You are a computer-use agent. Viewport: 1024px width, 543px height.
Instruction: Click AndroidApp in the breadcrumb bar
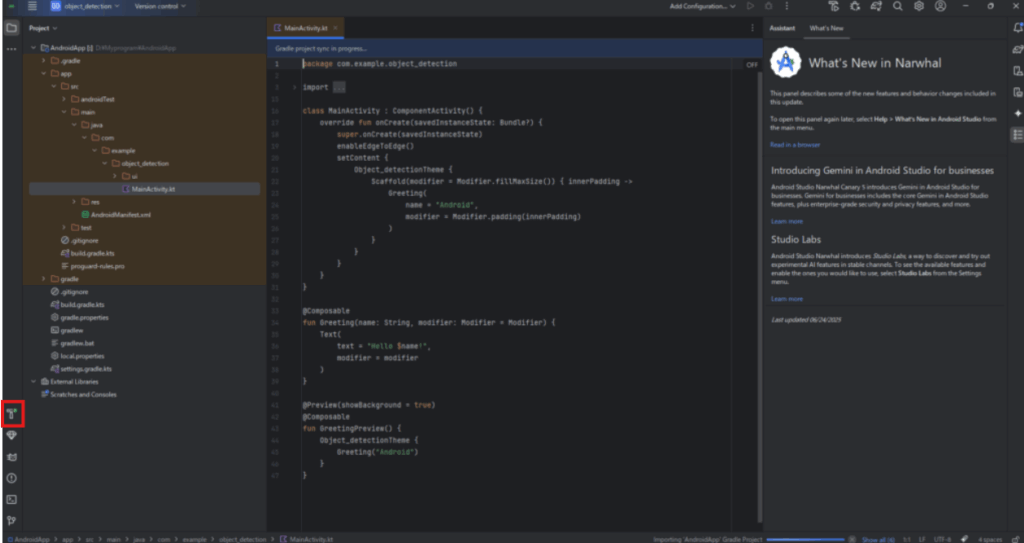coord(33,539)
